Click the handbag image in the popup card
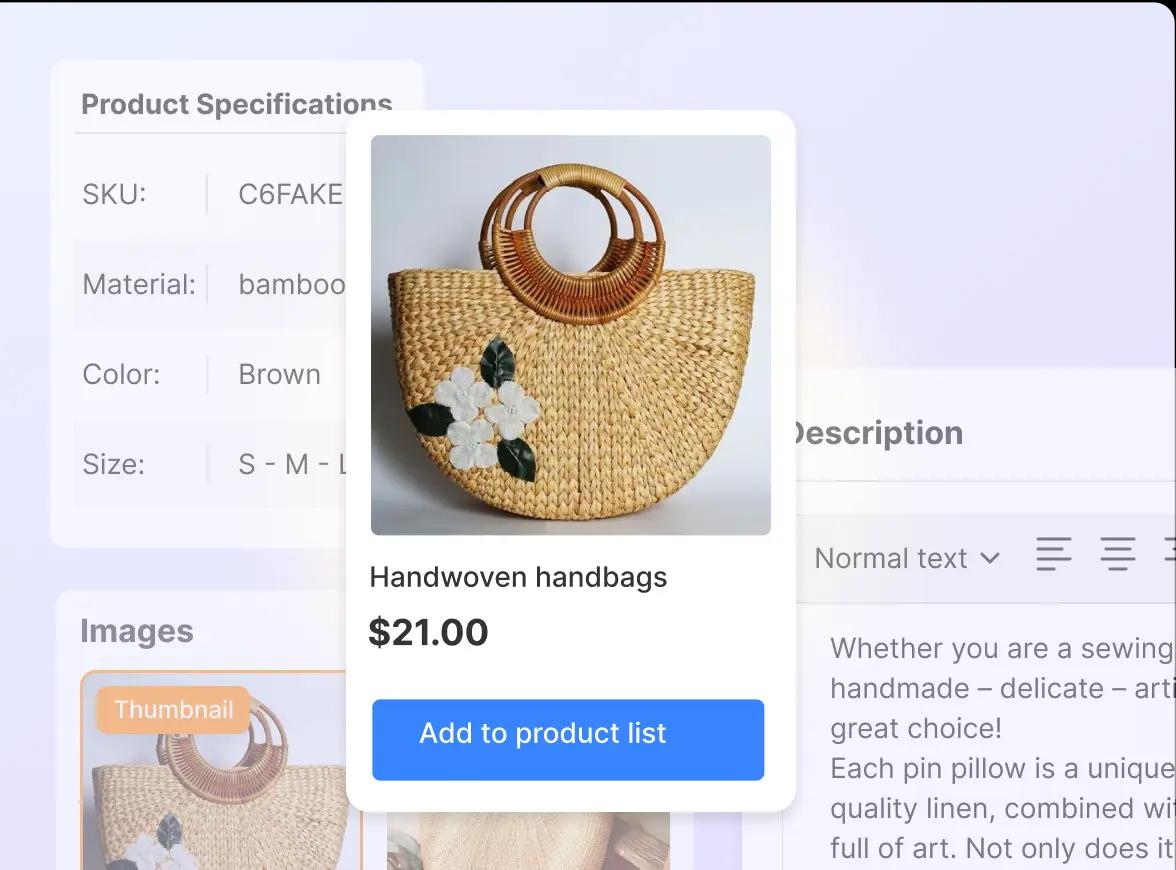1176x870 pixels. tap(570, 335)
